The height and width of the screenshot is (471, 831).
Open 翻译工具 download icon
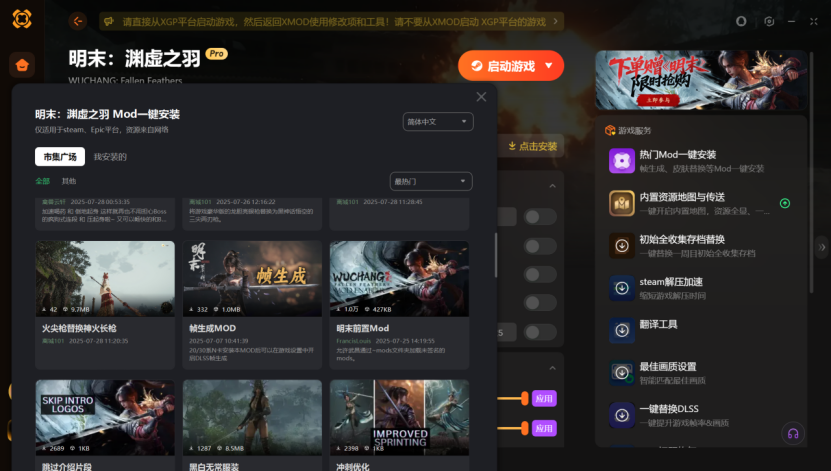[x=622, y=330]
